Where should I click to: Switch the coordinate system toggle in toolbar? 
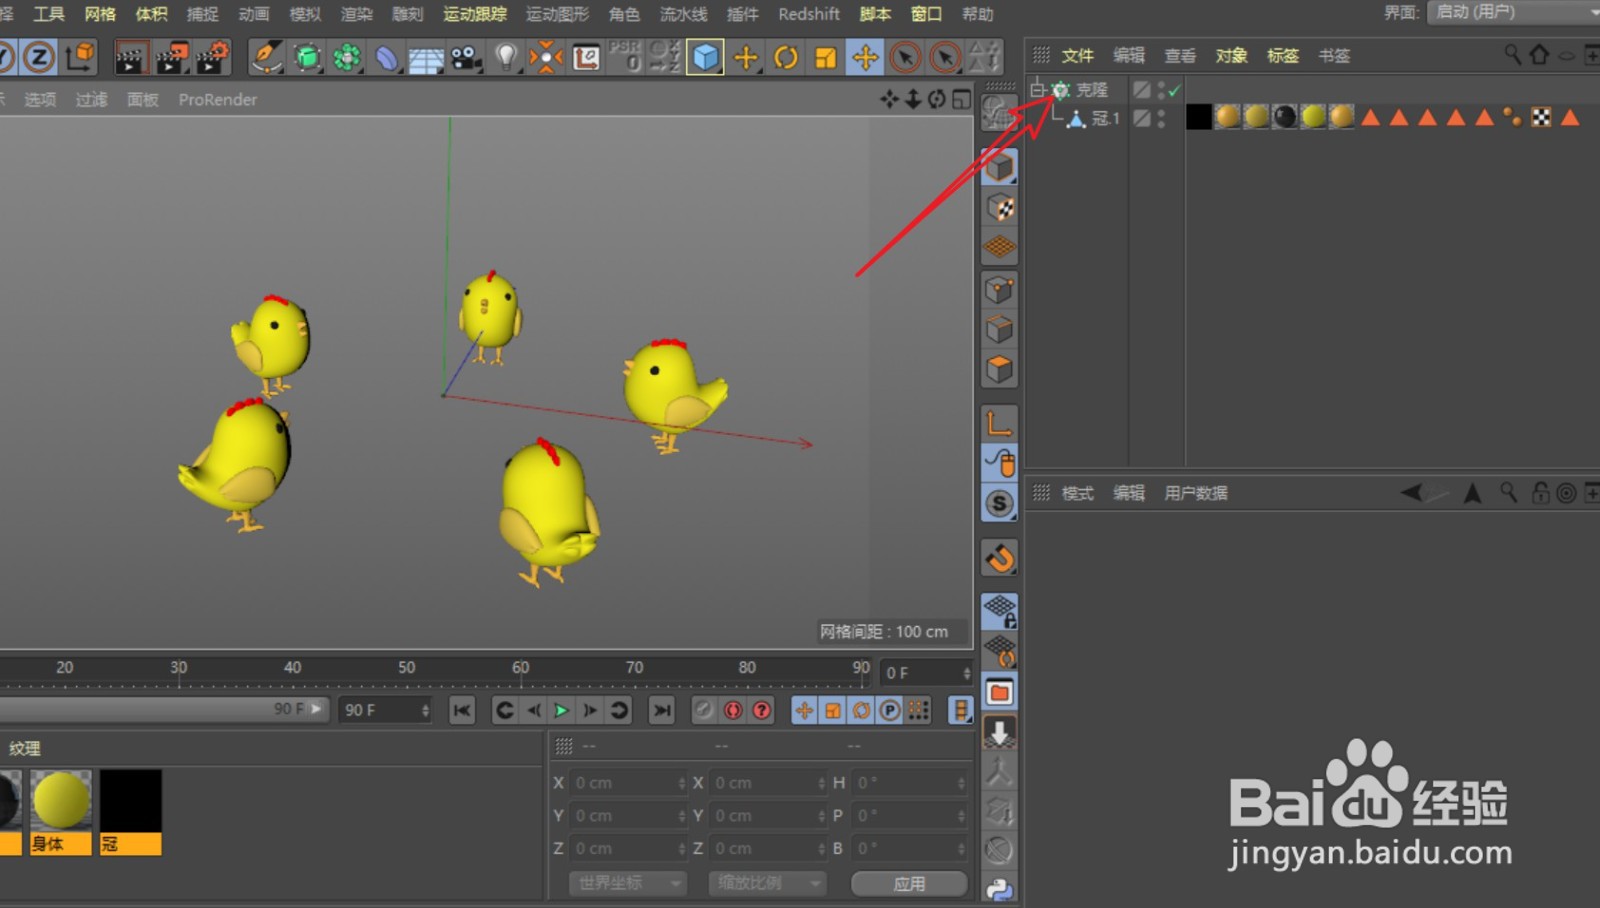coord(80,57)
